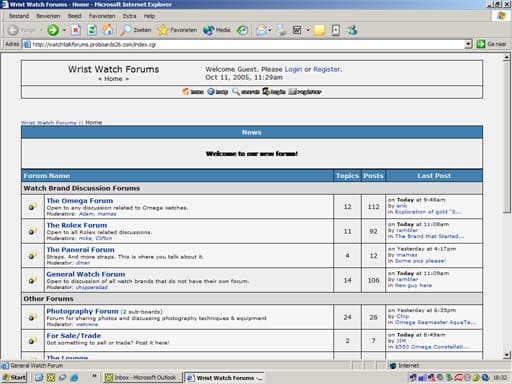Click moderator Clifton in Rolex Forum row

(104, 238)
